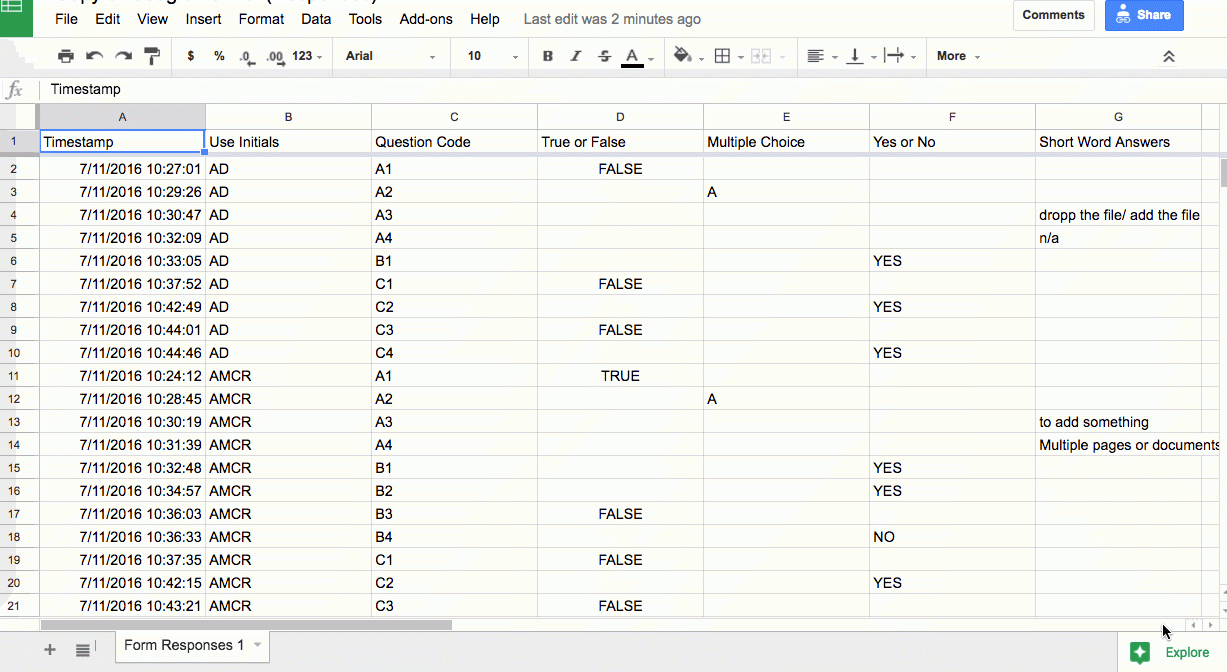This screenshot has width=1227, height=672.
Task: Click the Print icon
Action: (66, 56)
